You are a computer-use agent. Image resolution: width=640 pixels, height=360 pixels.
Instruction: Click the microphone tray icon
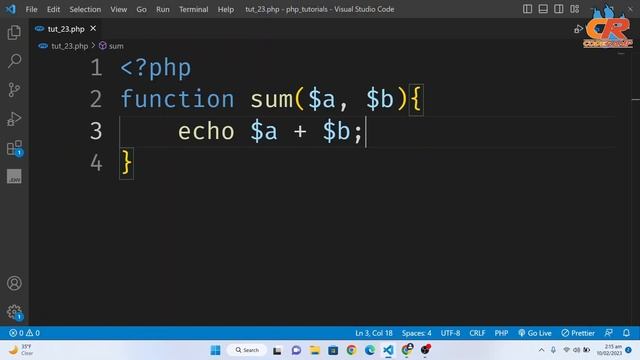(553, 350)
